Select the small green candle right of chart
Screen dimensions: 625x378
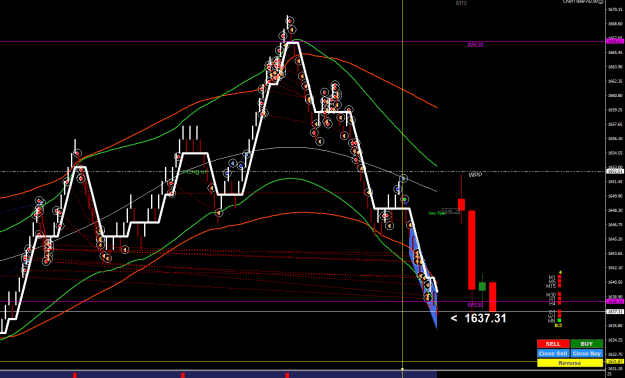(482, 286)
